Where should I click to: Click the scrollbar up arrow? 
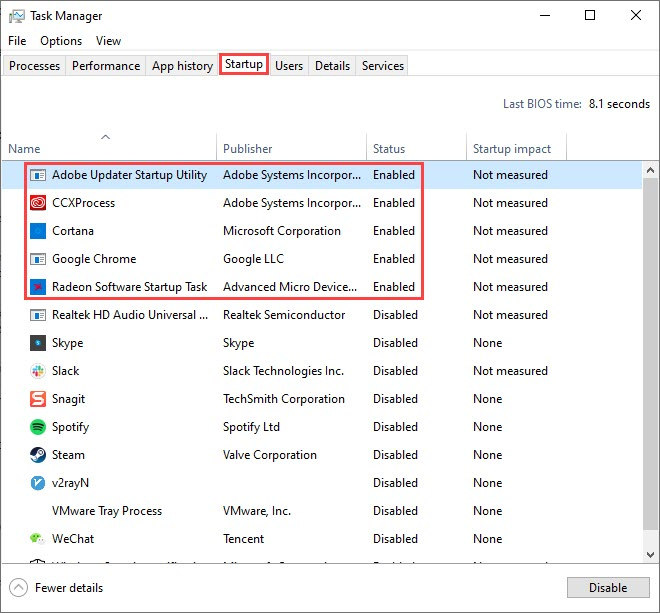tap(650, 170)
